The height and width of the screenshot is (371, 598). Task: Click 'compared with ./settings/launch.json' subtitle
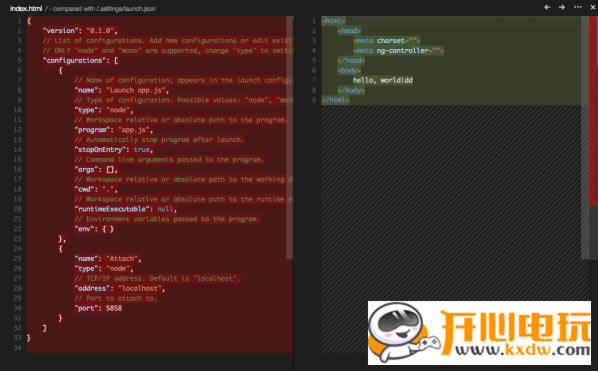pos(104,8)
